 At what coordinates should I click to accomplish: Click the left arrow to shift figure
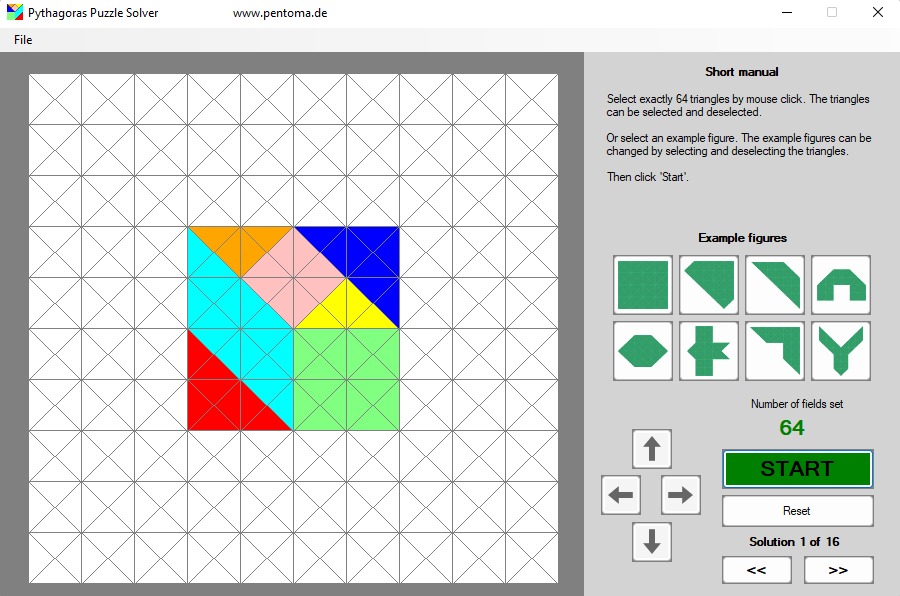click(x=621, y=495)
